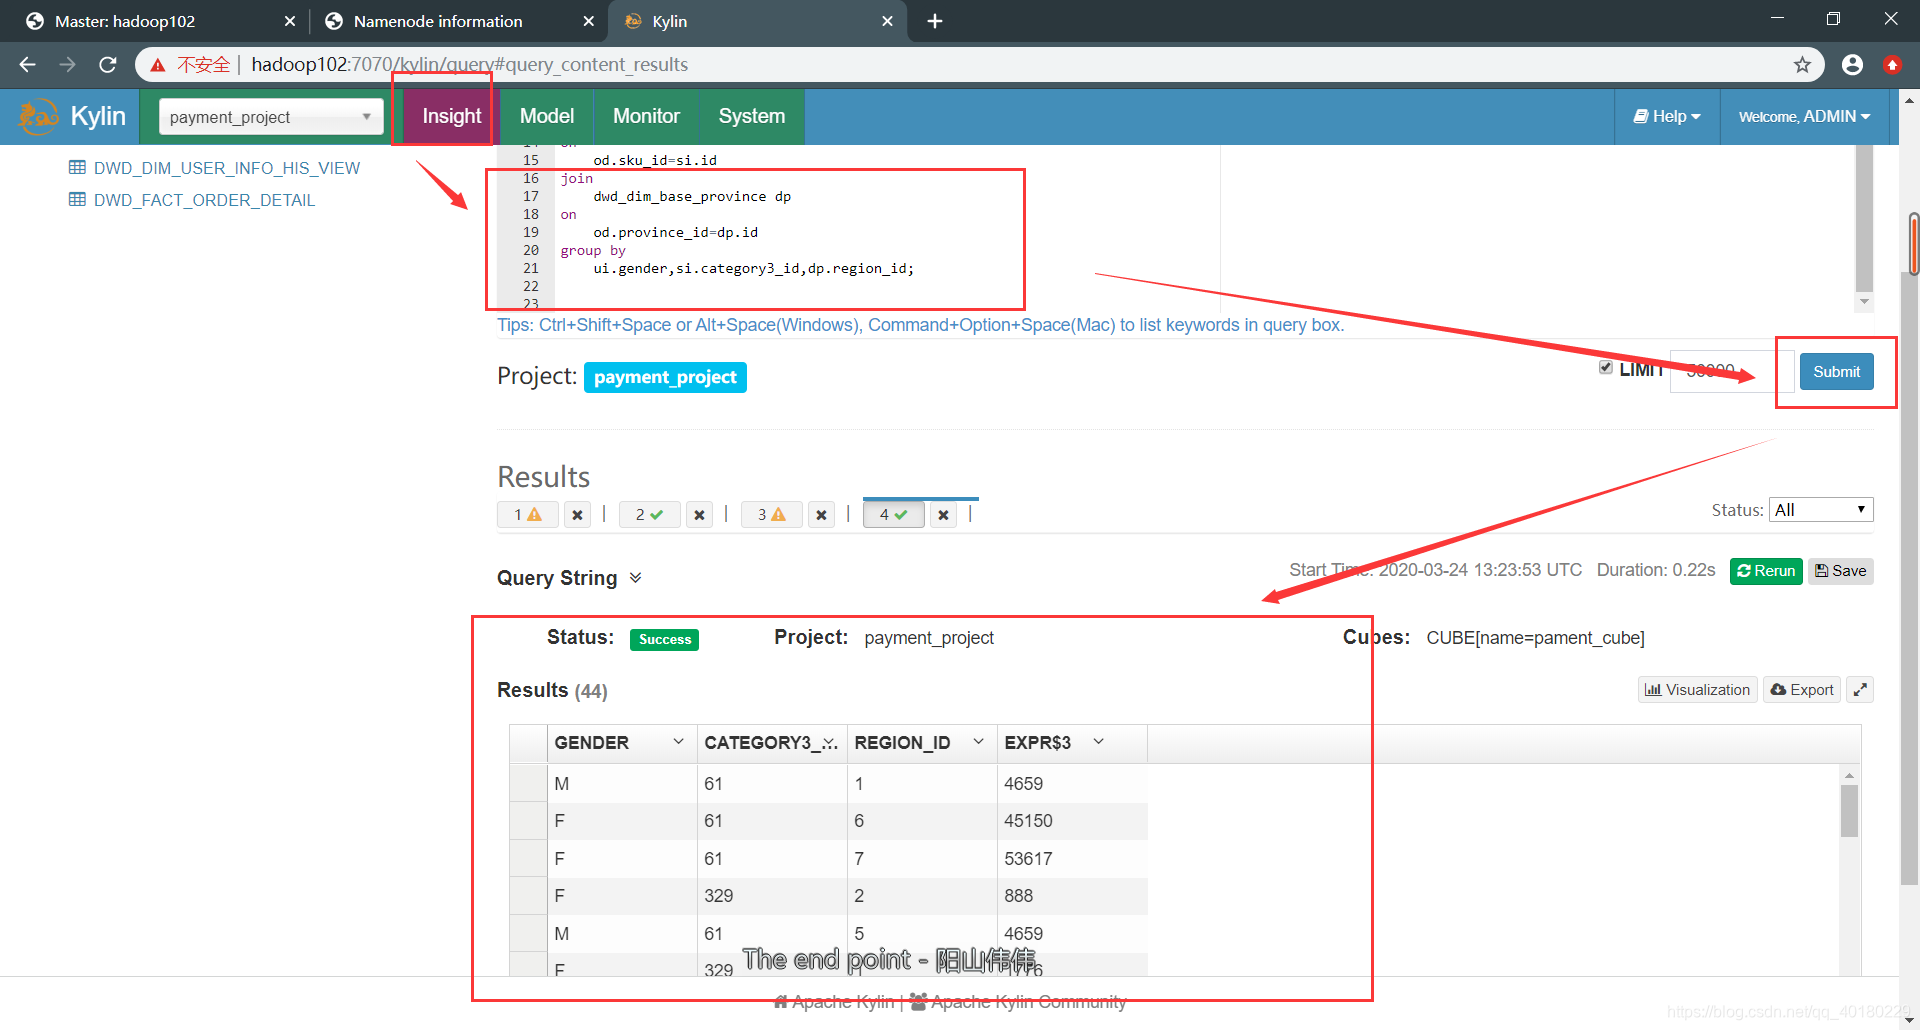The image size is (1920, 1030).
Task: Select query result tab 2
Action: click(x=650, y=515)
